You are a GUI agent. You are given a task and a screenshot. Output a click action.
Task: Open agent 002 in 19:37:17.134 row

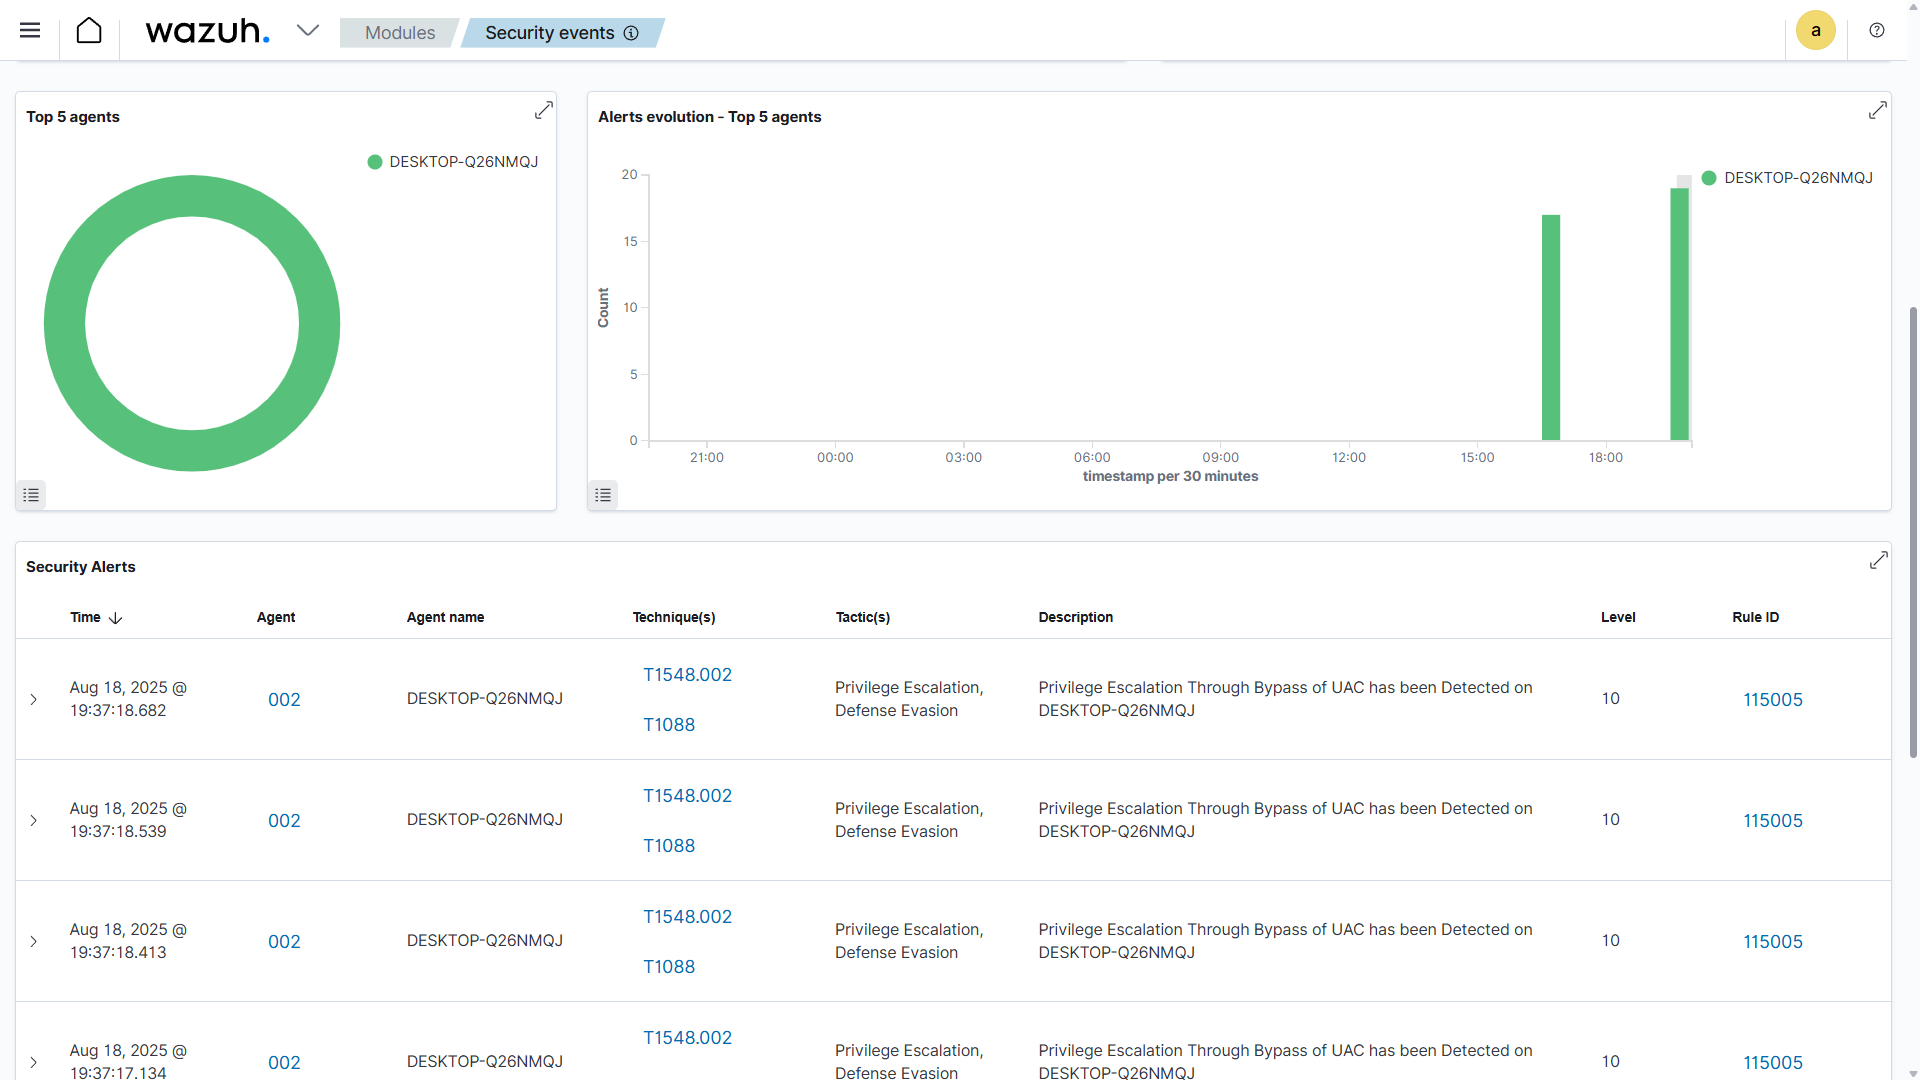tap(284, 1063)
